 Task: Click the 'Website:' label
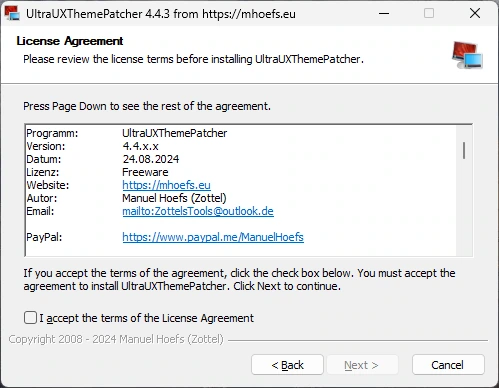(x=48, y=185)
